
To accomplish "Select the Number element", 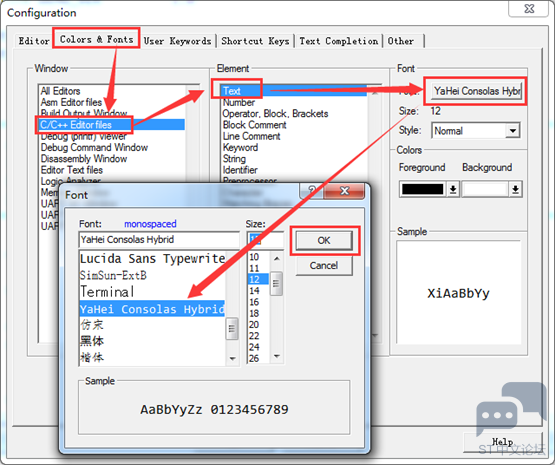I will pyautogui.click(x=239, y=102).
